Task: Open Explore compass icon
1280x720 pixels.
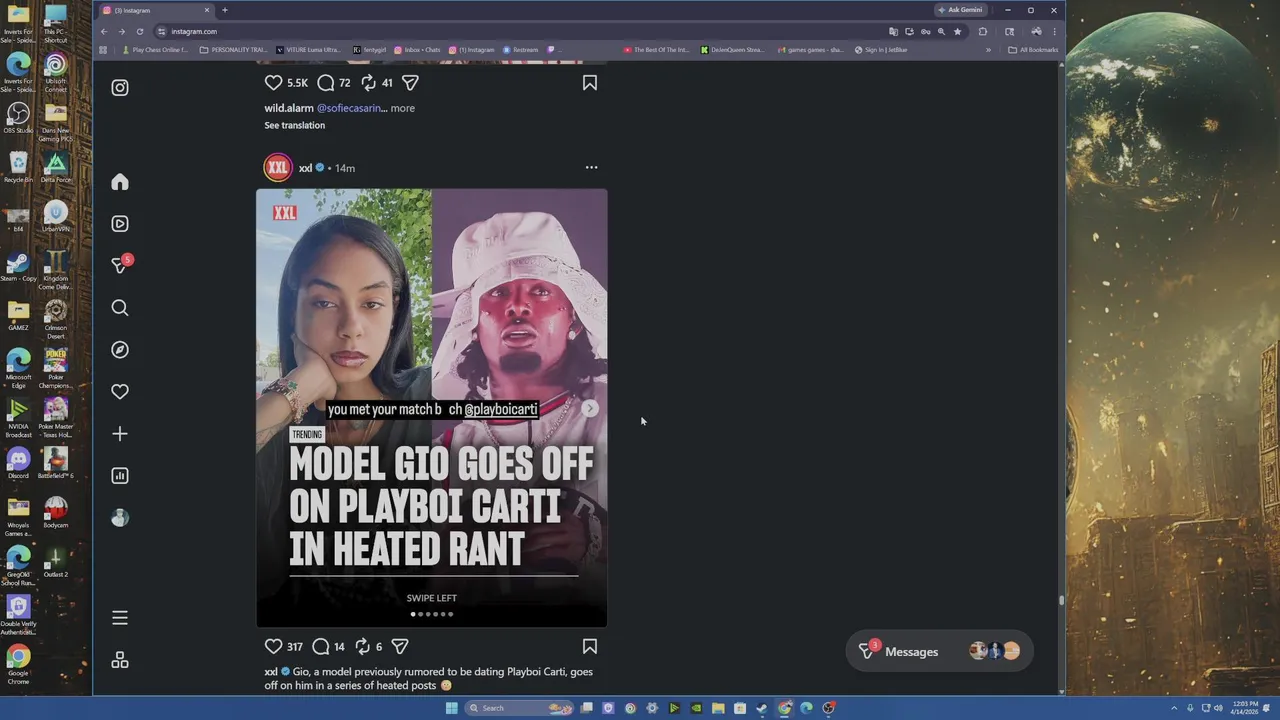Action: pyautogui.click(x=120, y=350)
